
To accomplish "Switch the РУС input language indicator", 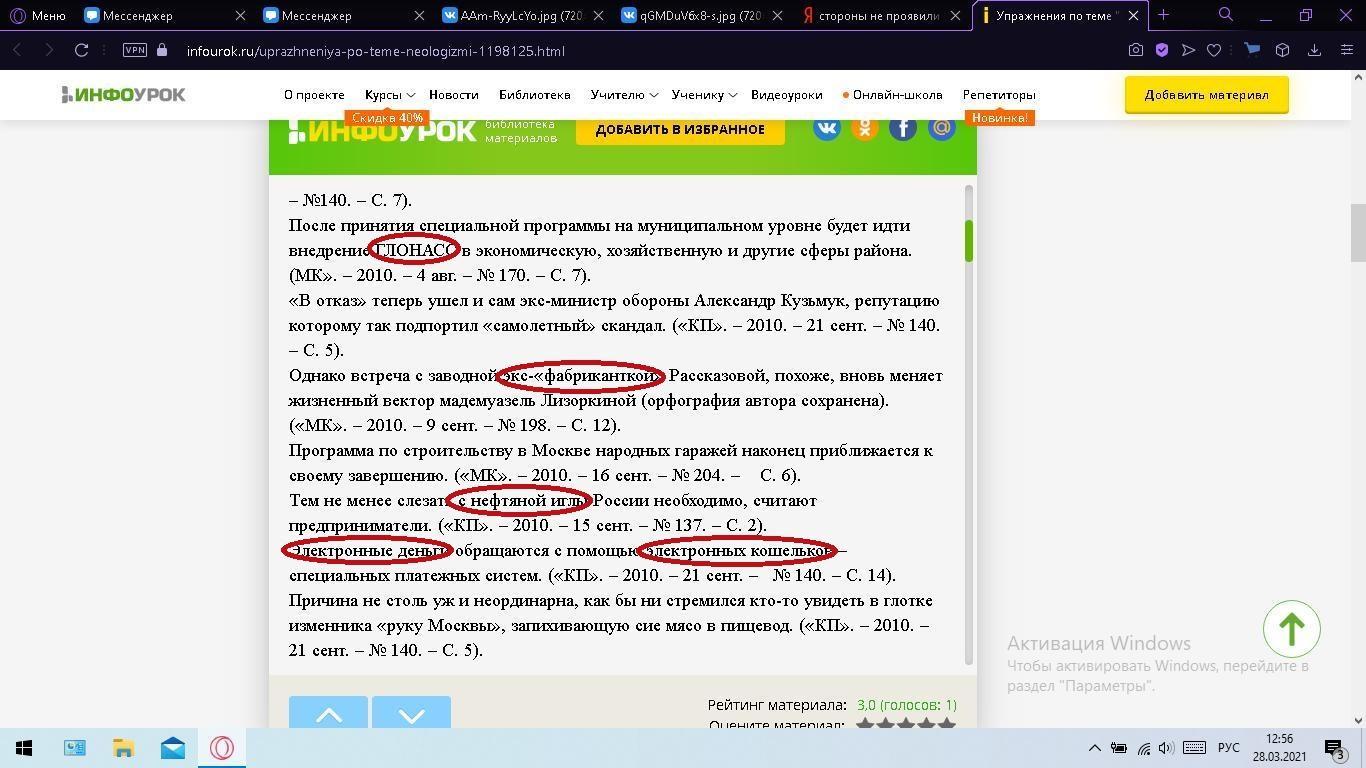I will click(1228, 748).
